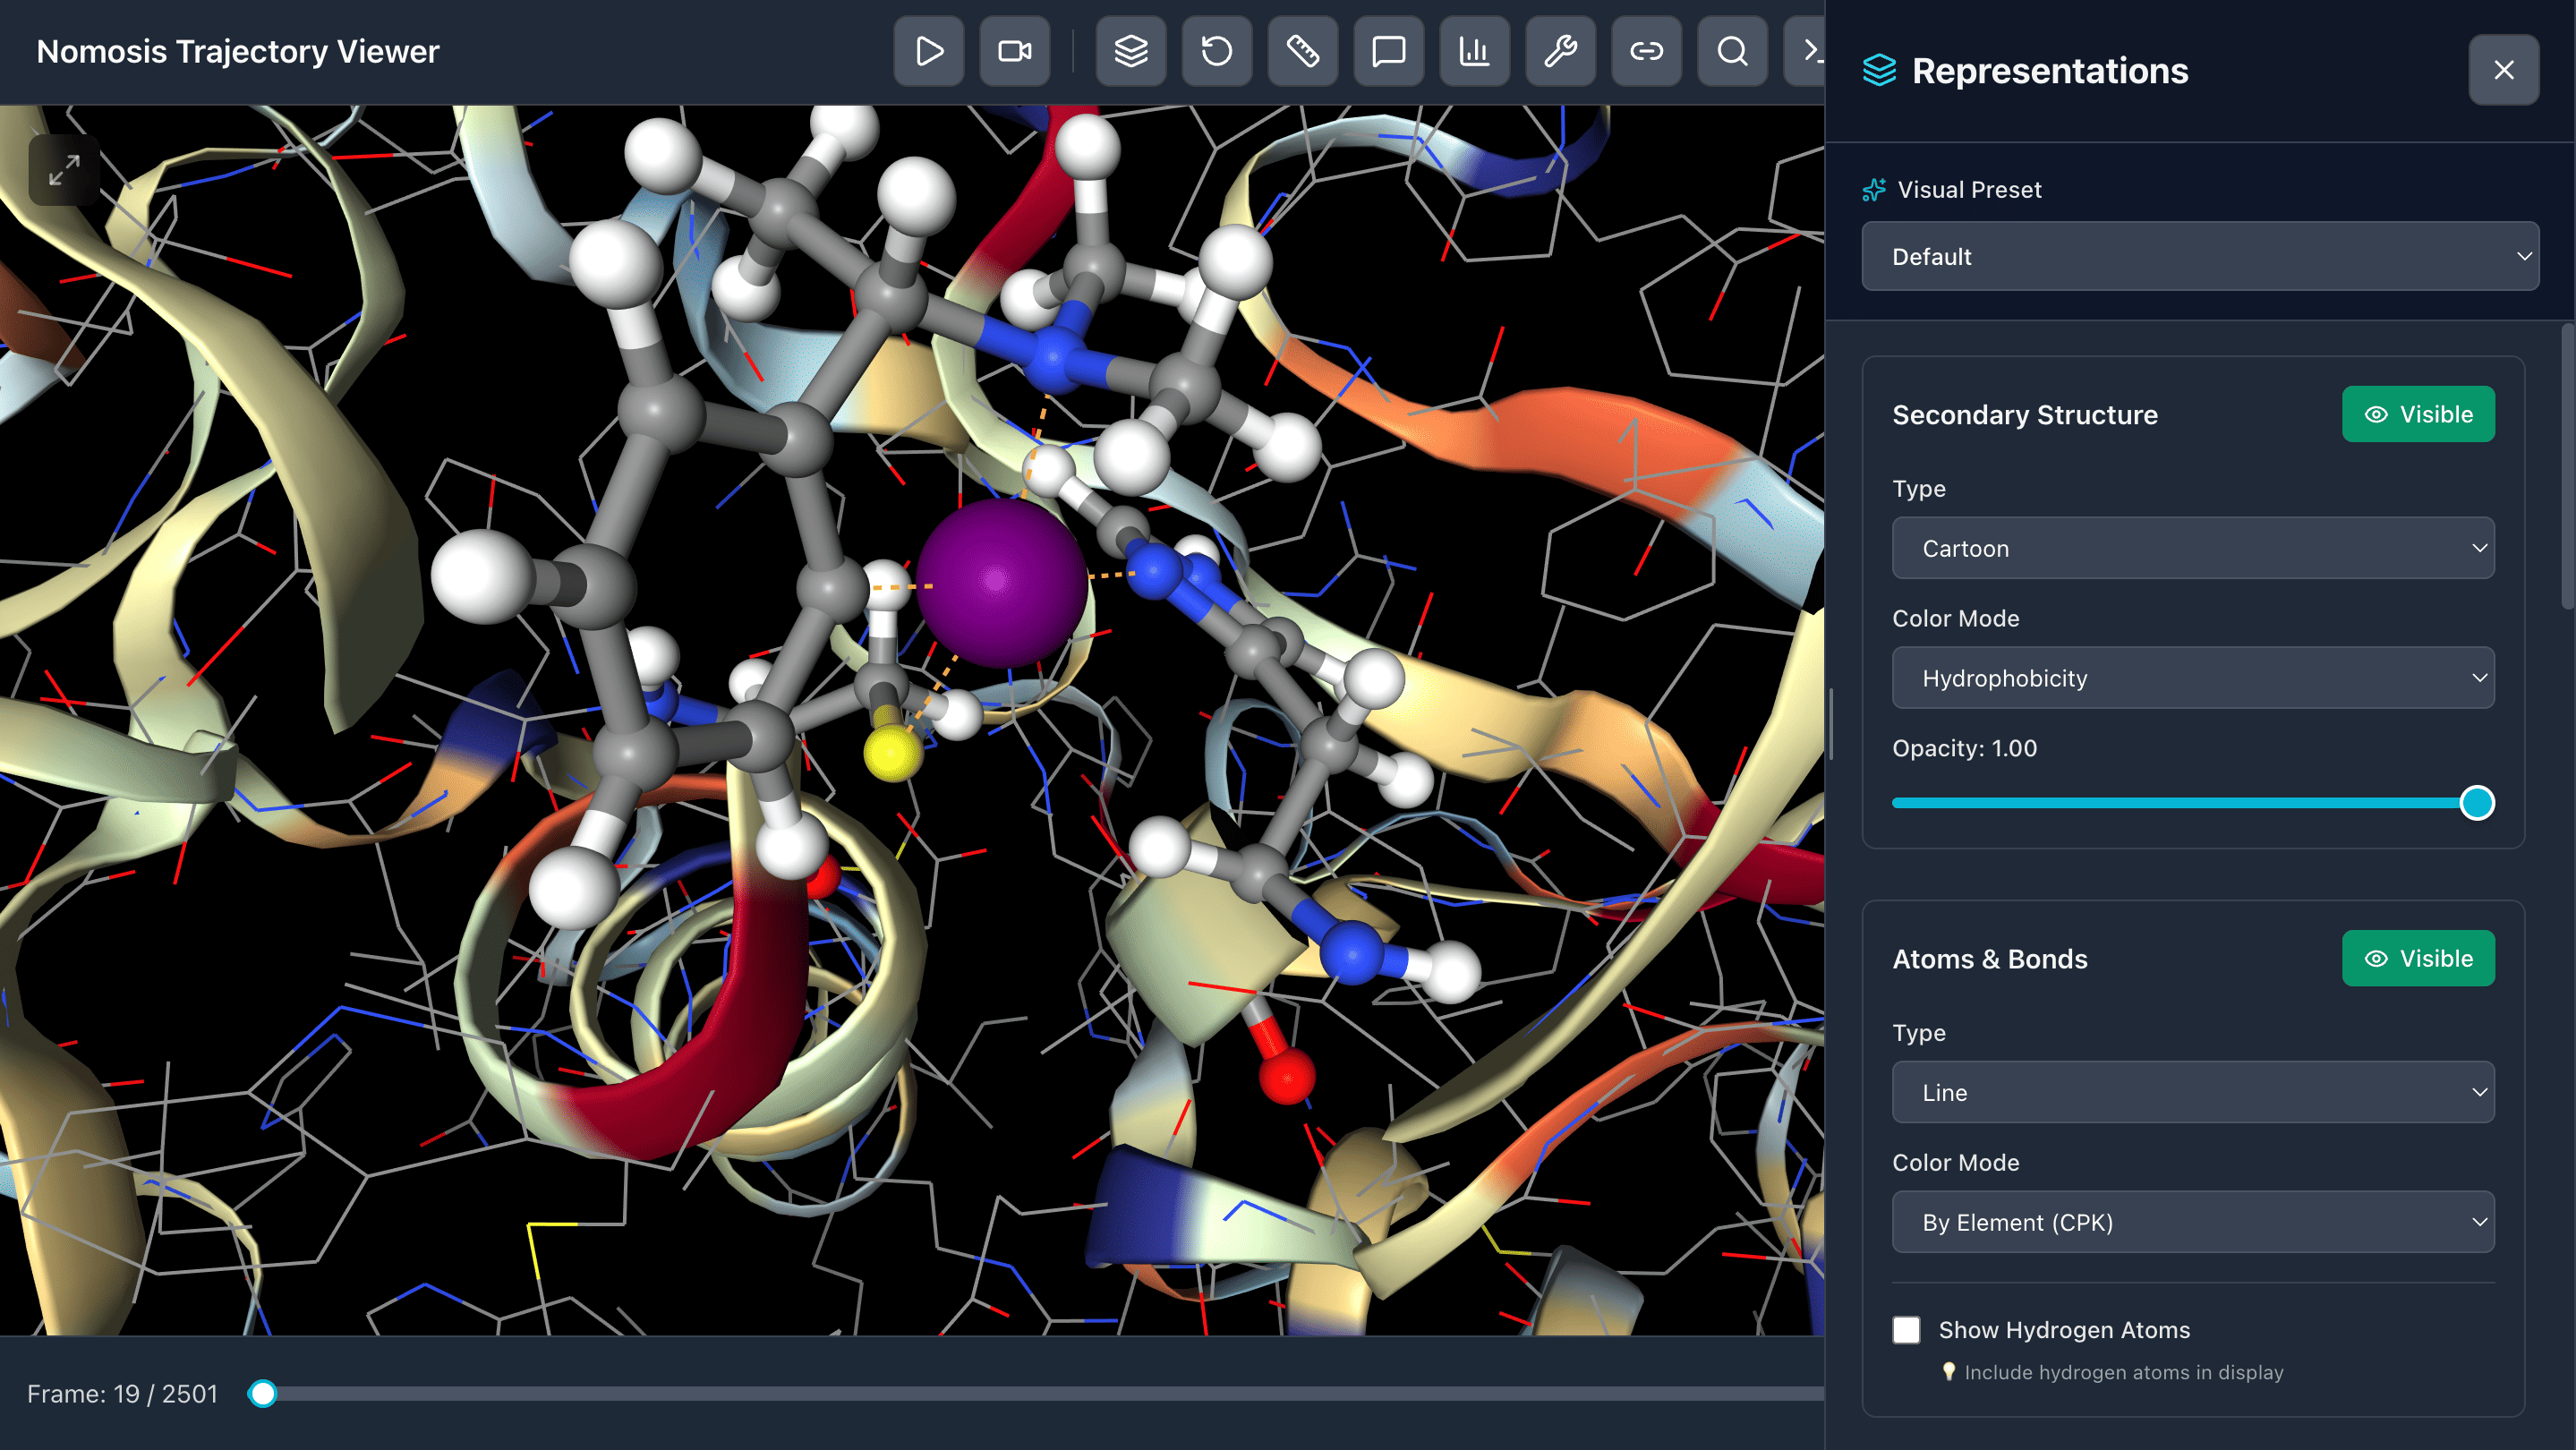Open the analysis charts panel
2576x1450 pixels.
1474,51
